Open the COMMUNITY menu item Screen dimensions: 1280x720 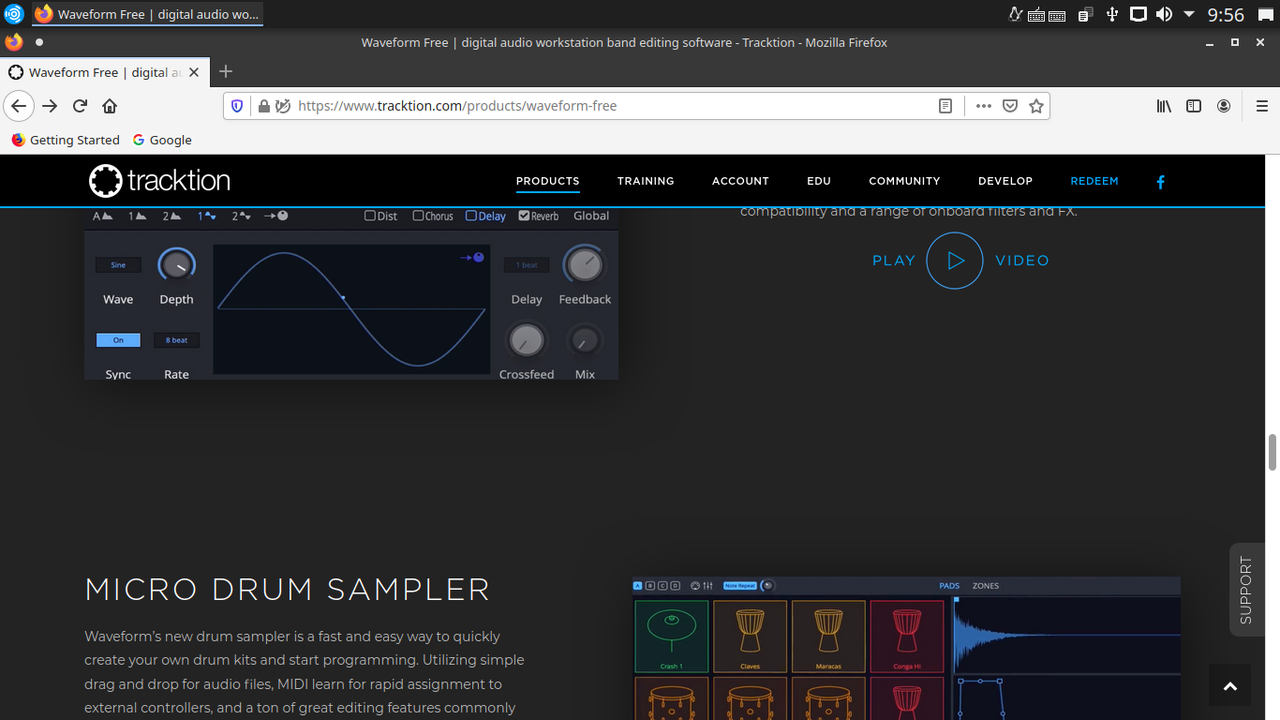904,181
